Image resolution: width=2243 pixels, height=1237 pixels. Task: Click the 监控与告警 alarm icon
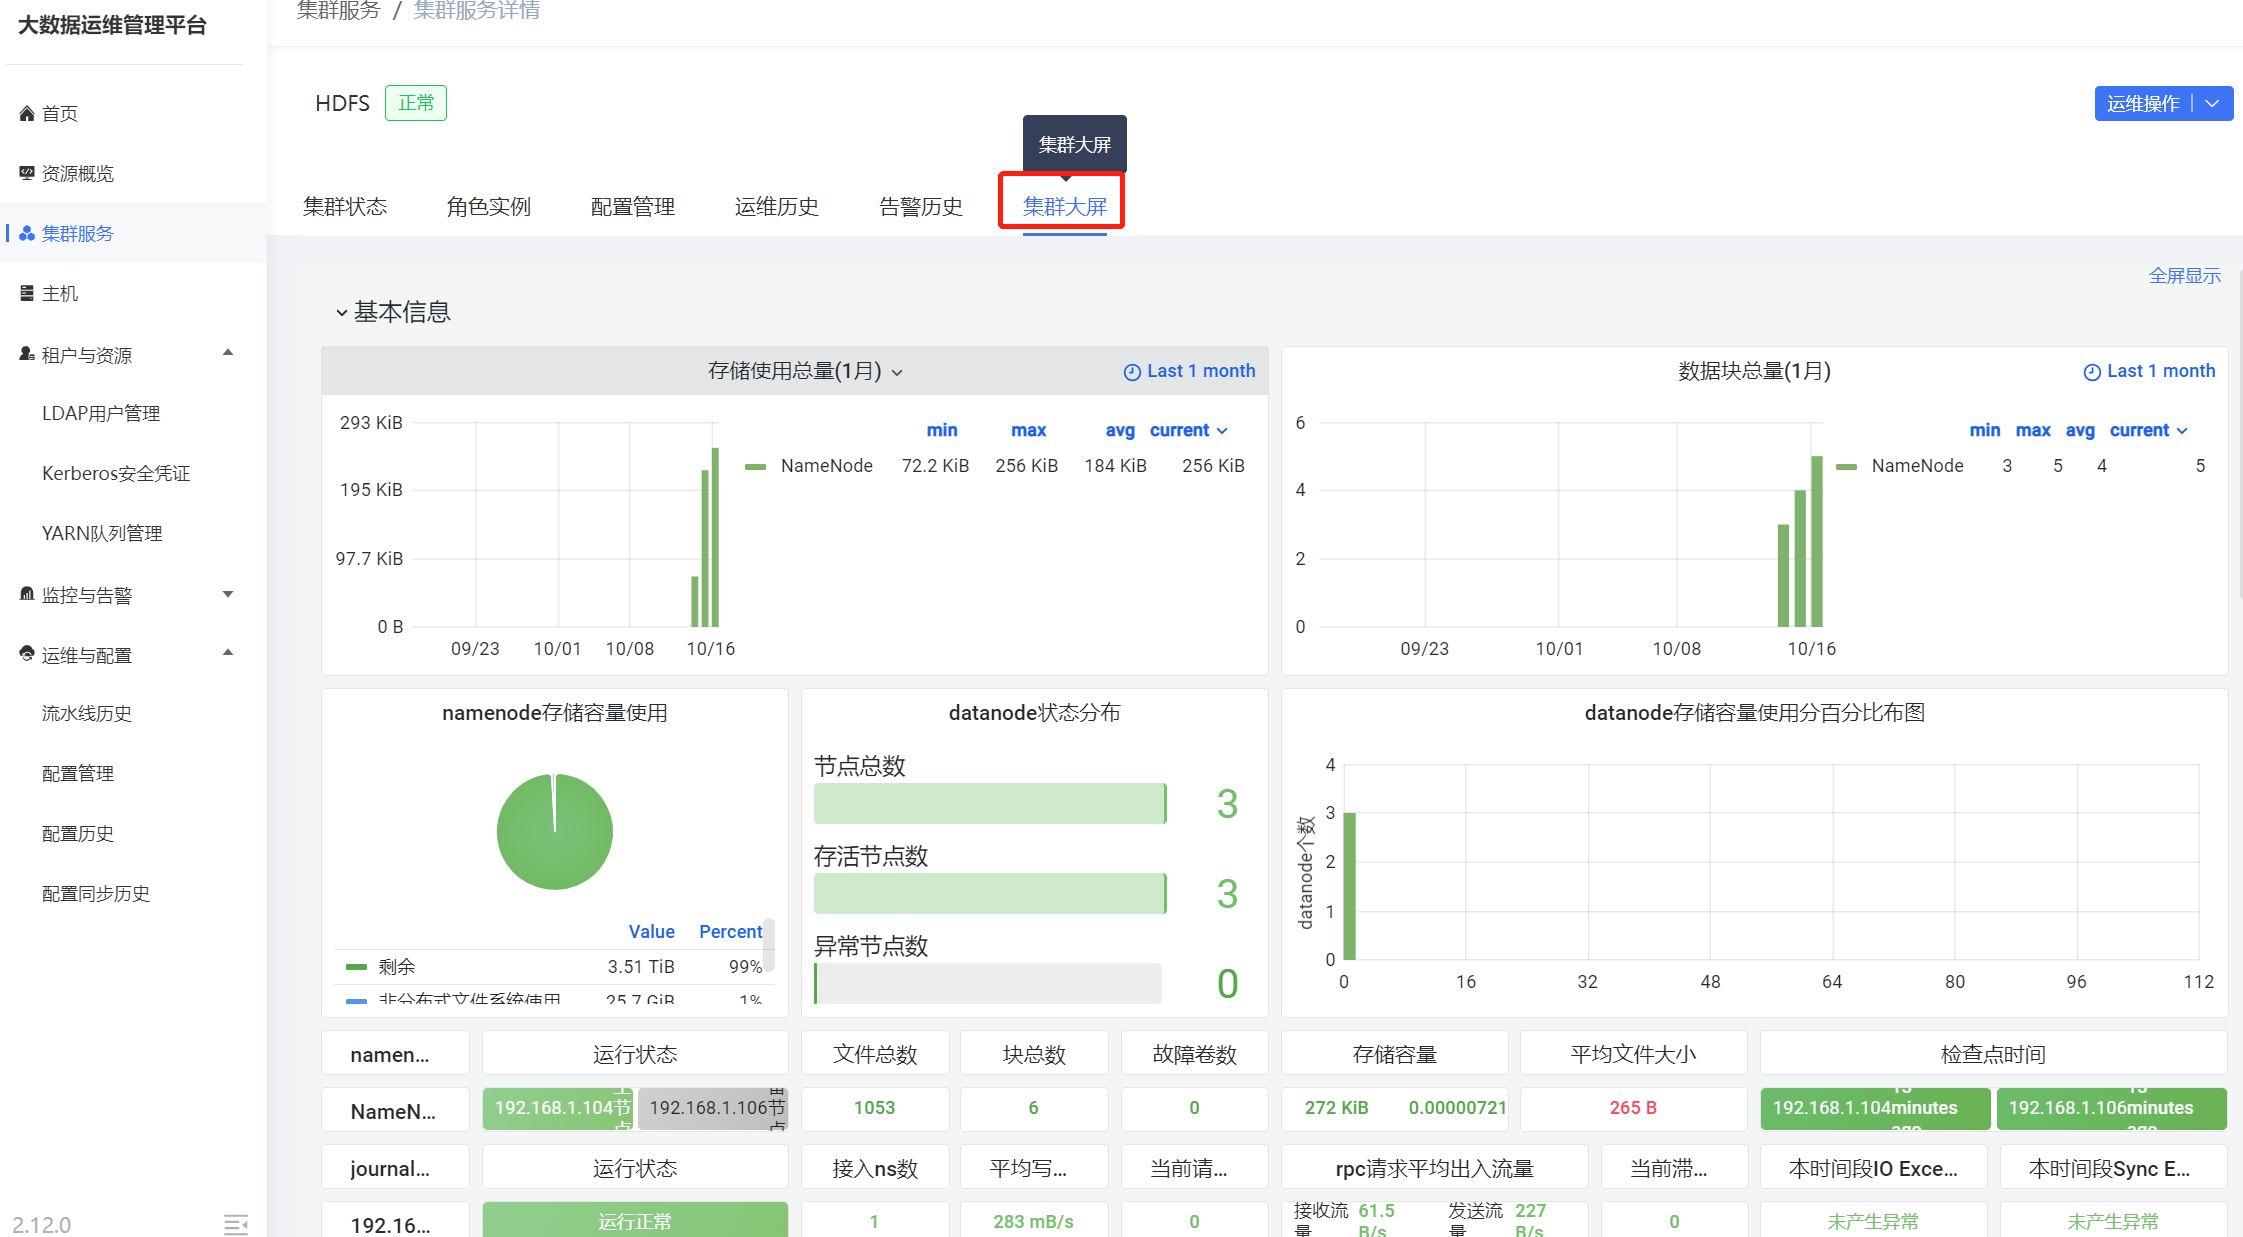pos(27,594)
